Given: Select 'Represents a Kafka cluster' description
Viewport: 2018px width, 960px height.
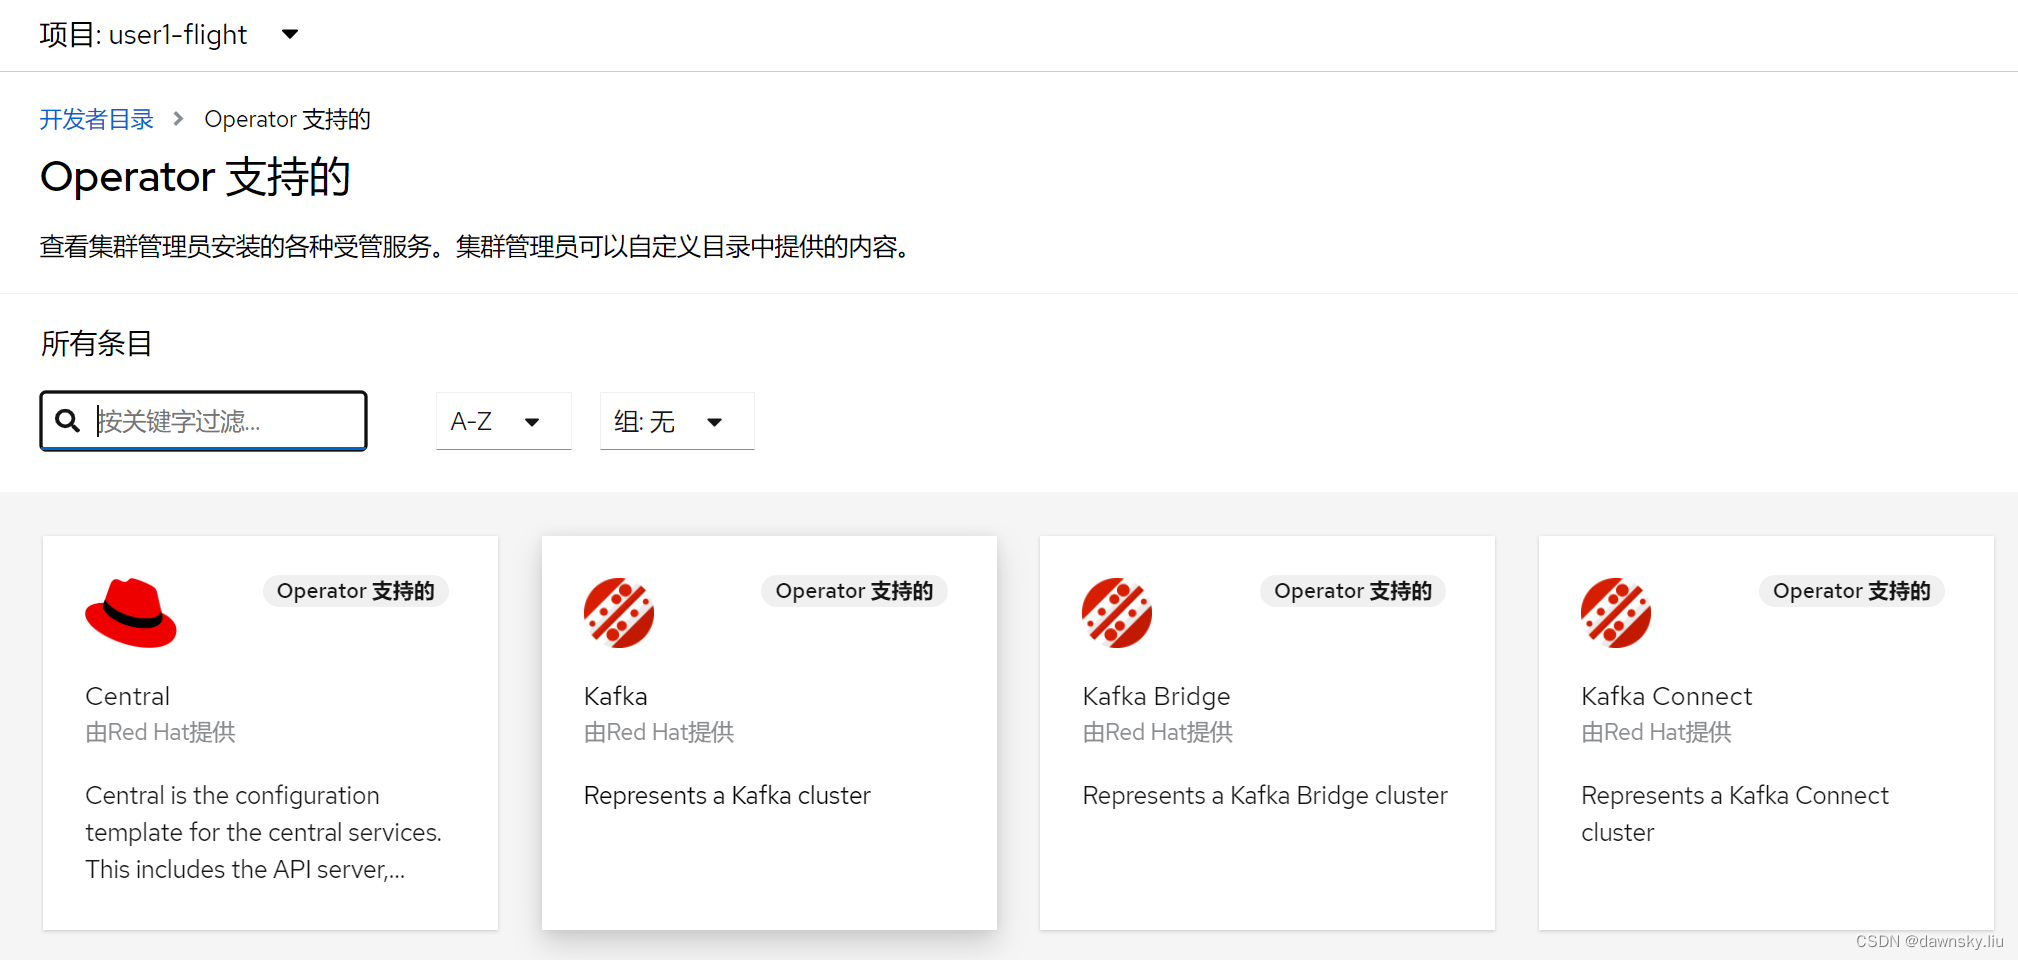Looking at the screenshot, I should [x=727, y=796].
